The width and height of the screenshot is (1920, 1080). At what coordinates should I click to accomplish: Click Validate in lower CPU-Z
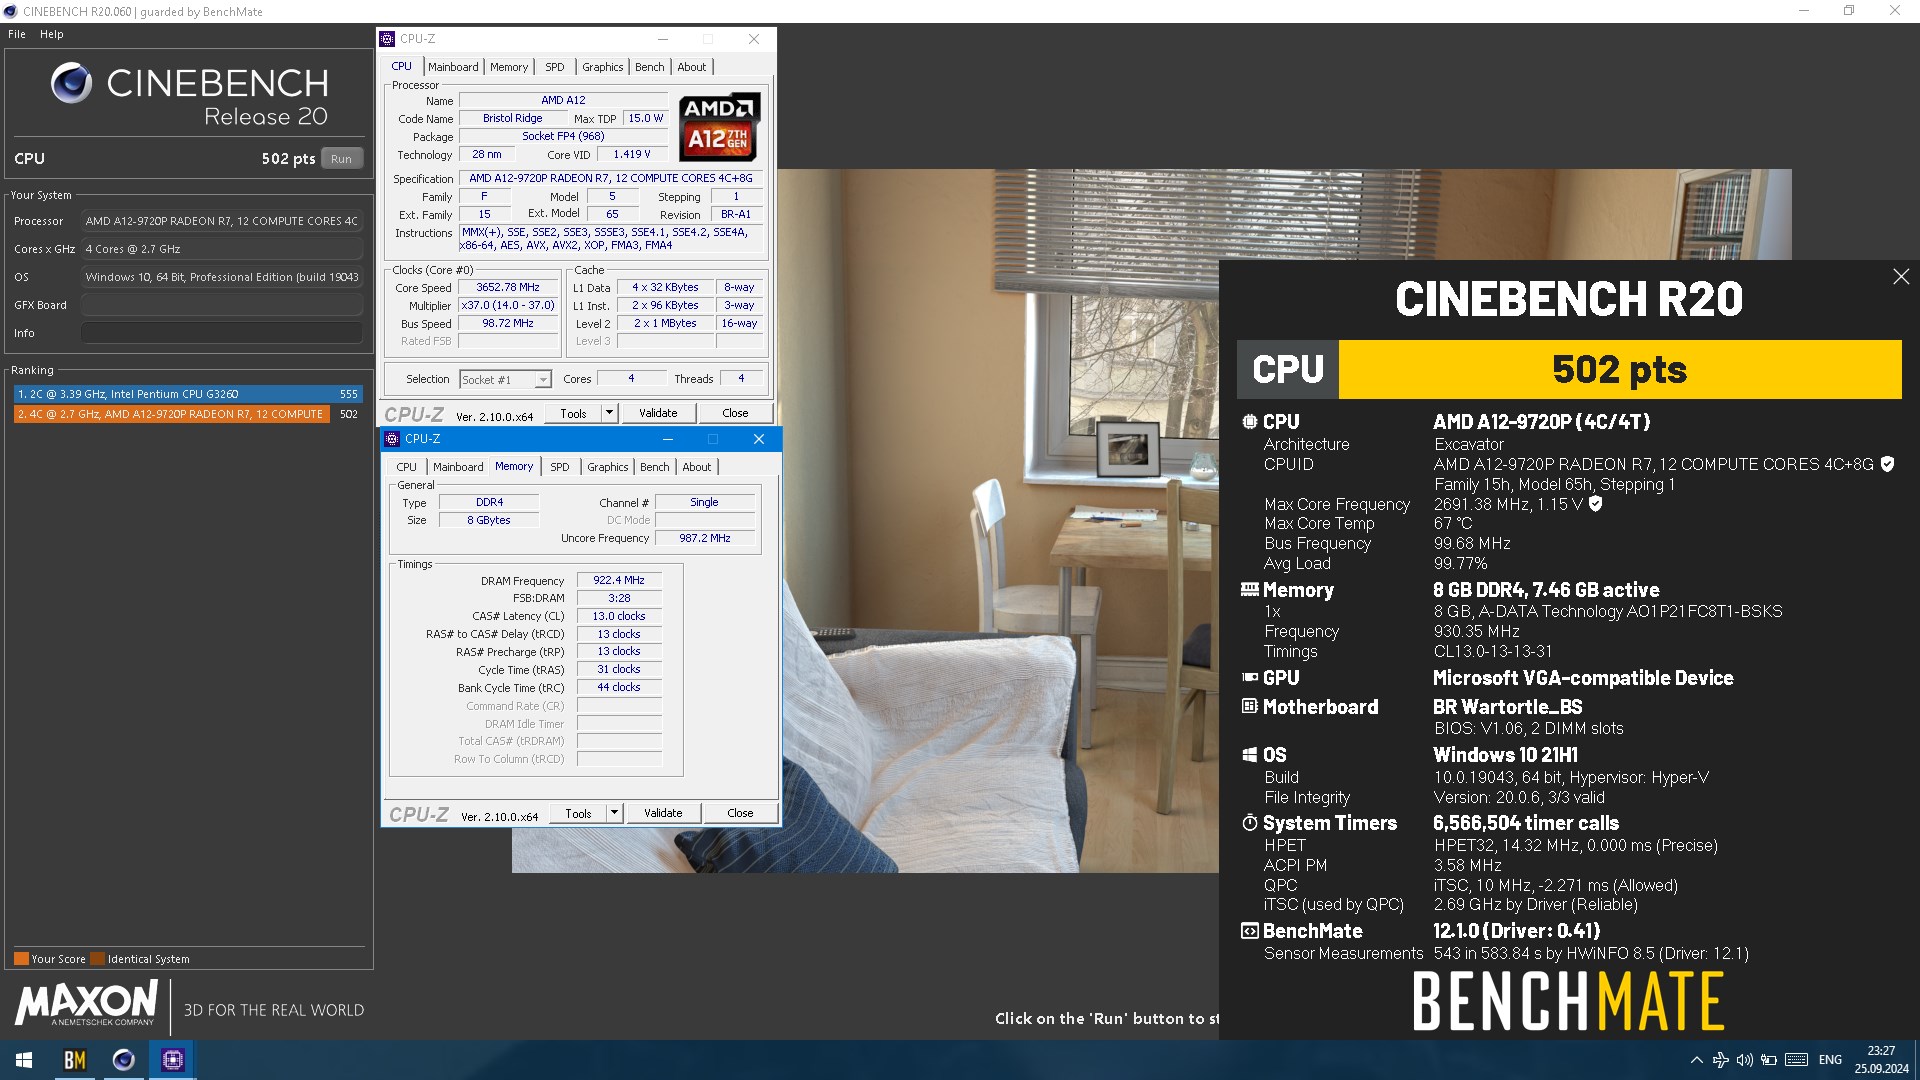click(x=663, y=813)
